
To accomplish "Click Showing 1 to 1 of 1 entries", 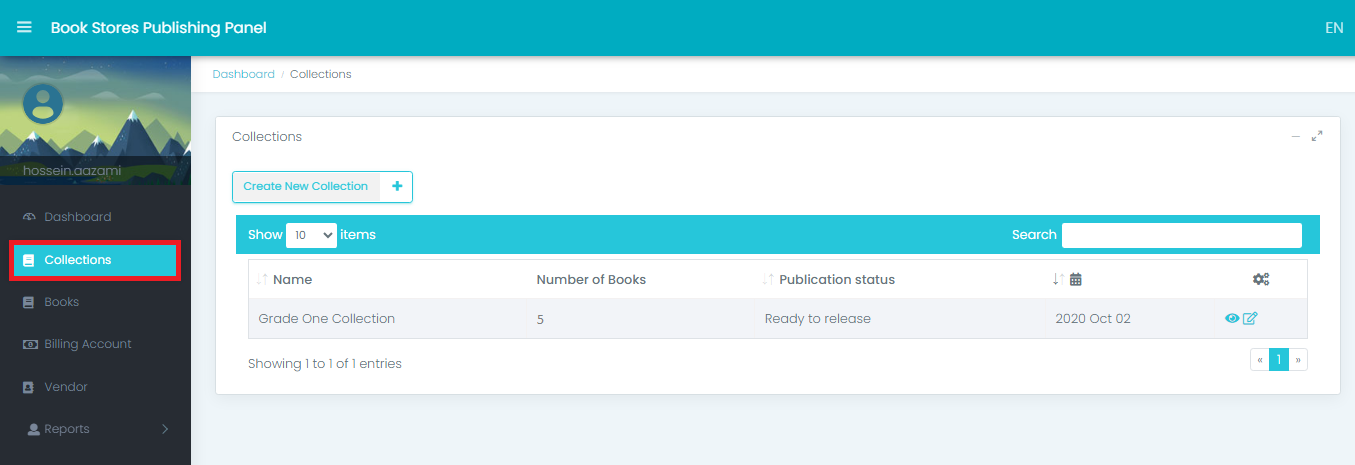I will tap(325, 364).
